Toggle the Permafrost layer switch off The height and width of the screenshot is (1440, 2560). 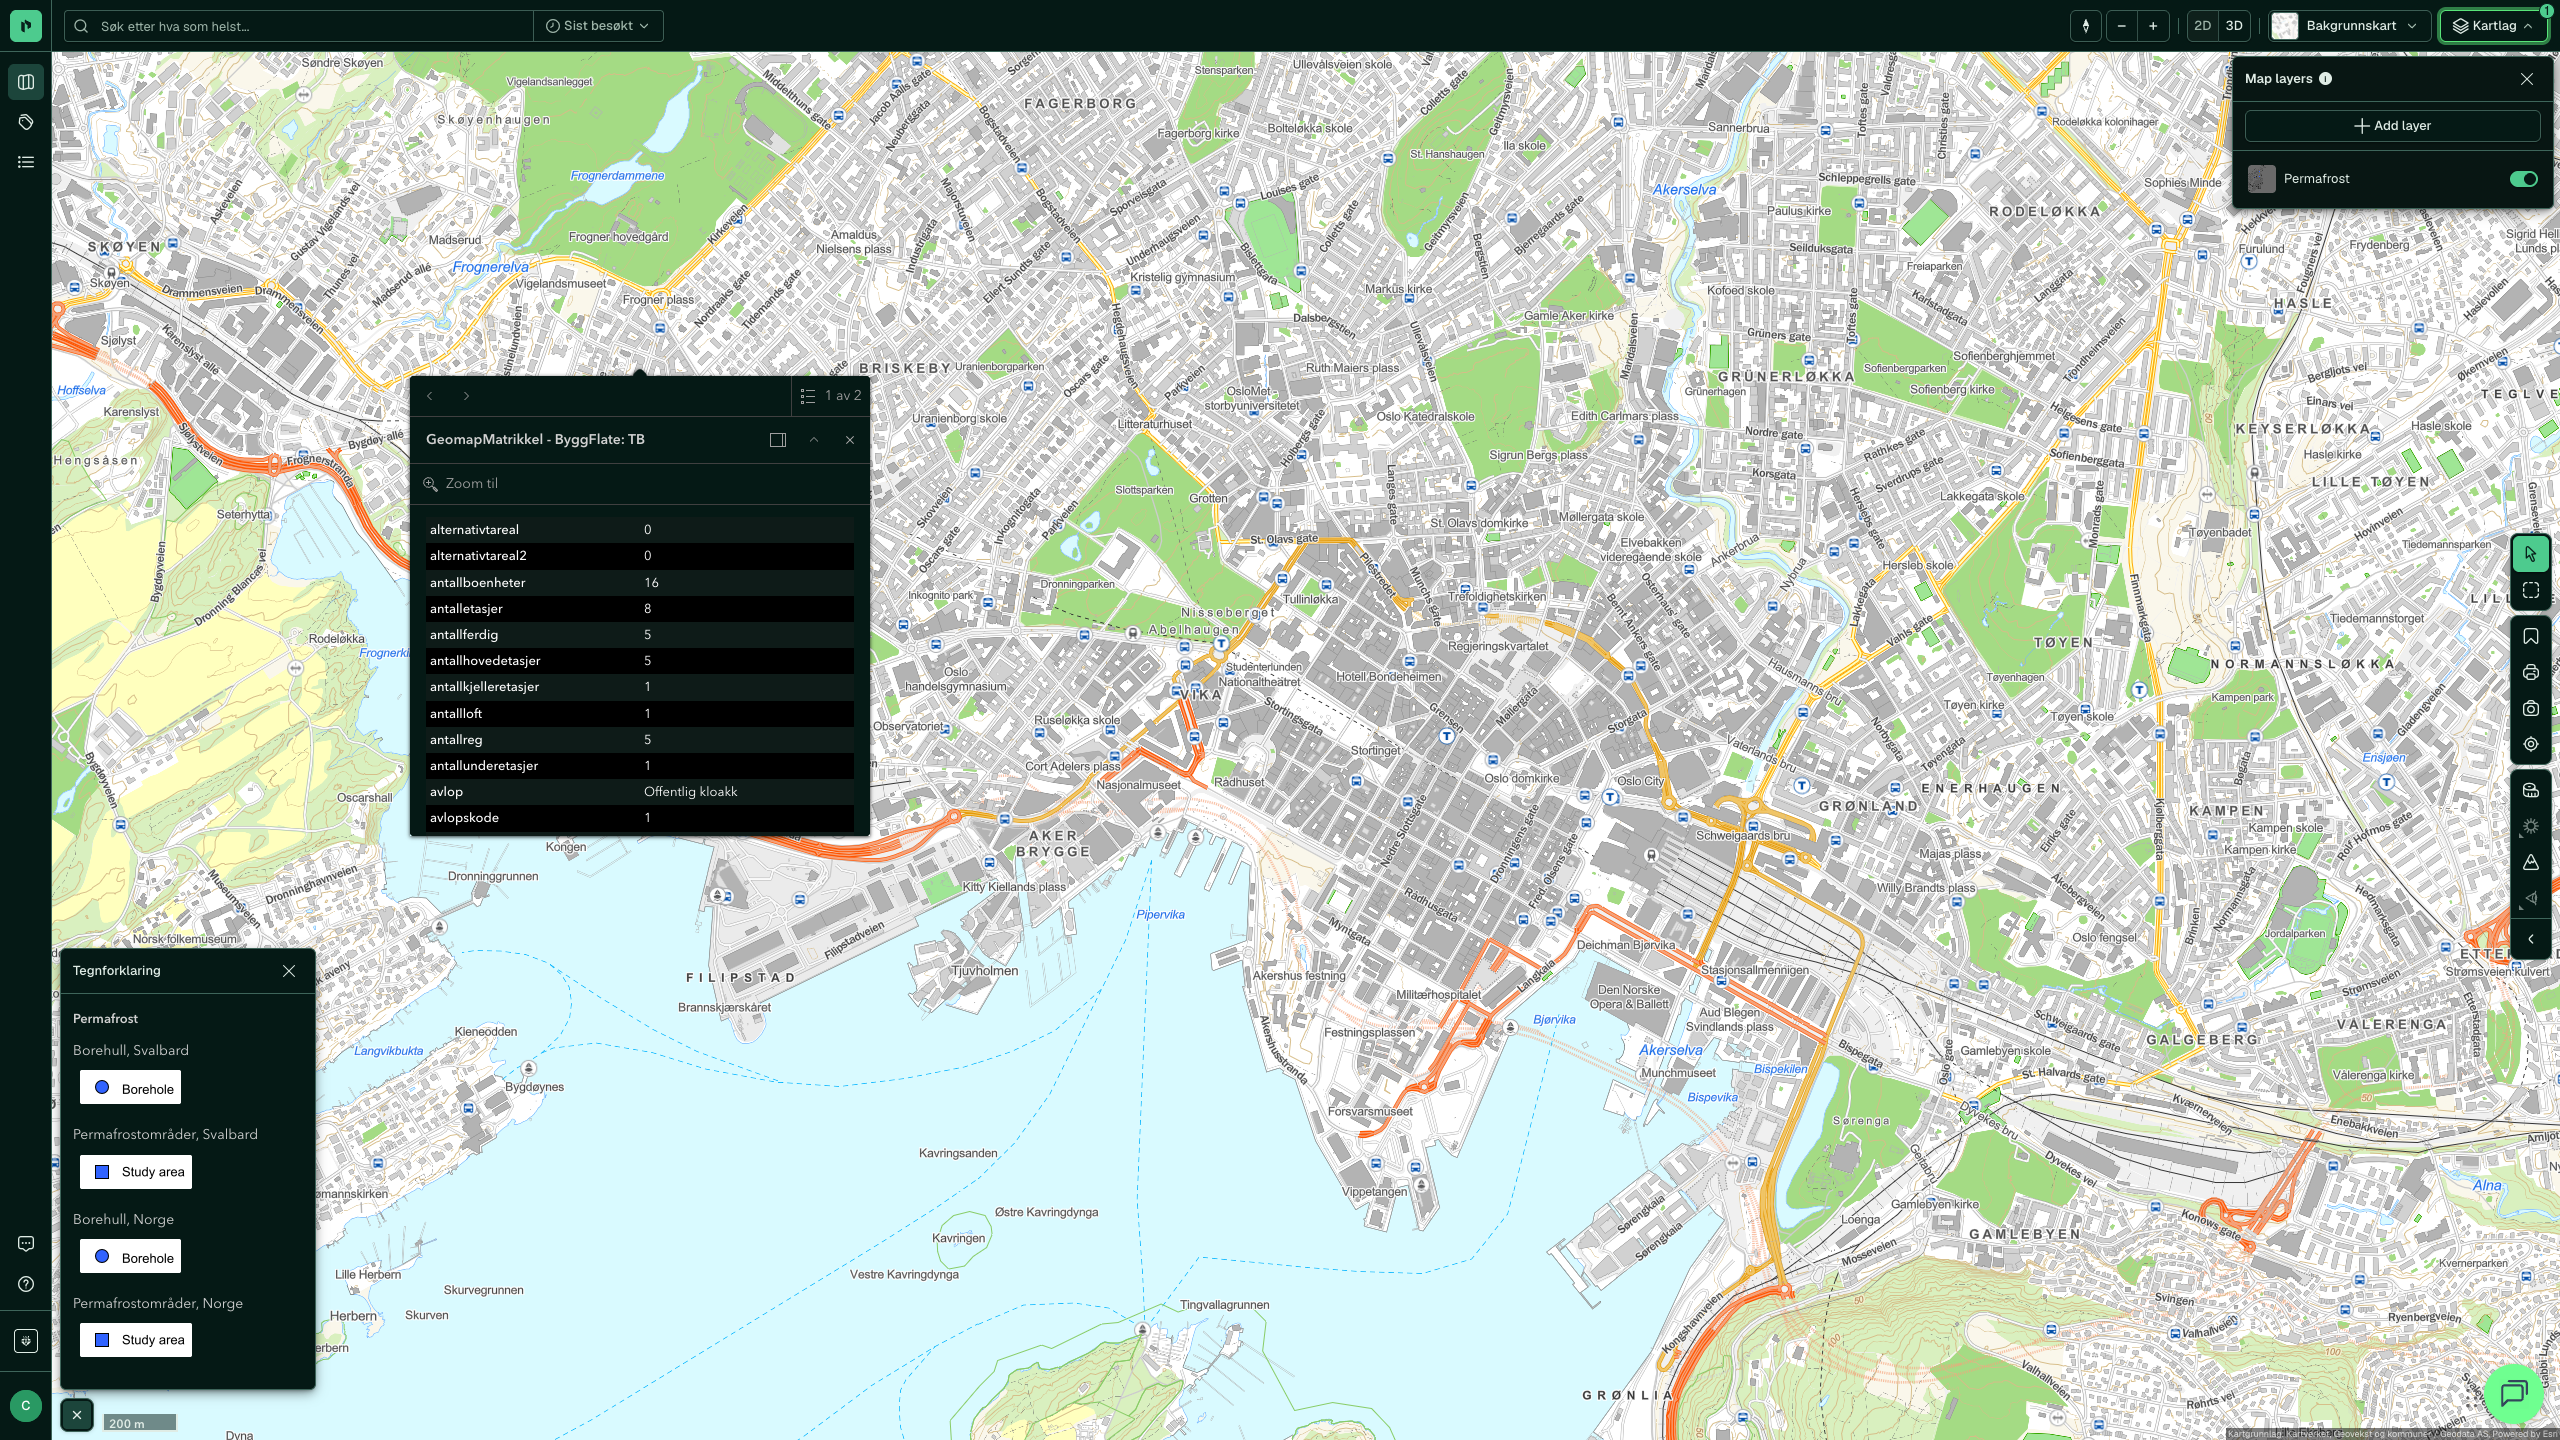(x=2523, y=179)
